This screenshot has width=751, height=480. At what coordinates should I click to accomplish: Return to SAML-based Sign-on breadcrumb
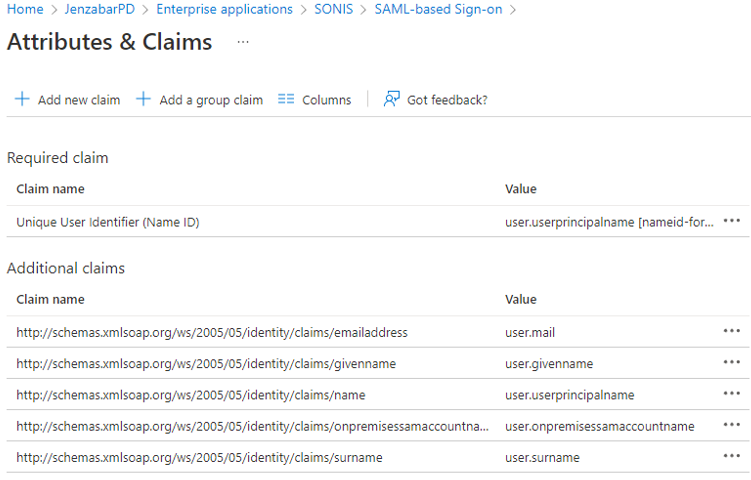[439, 9]
